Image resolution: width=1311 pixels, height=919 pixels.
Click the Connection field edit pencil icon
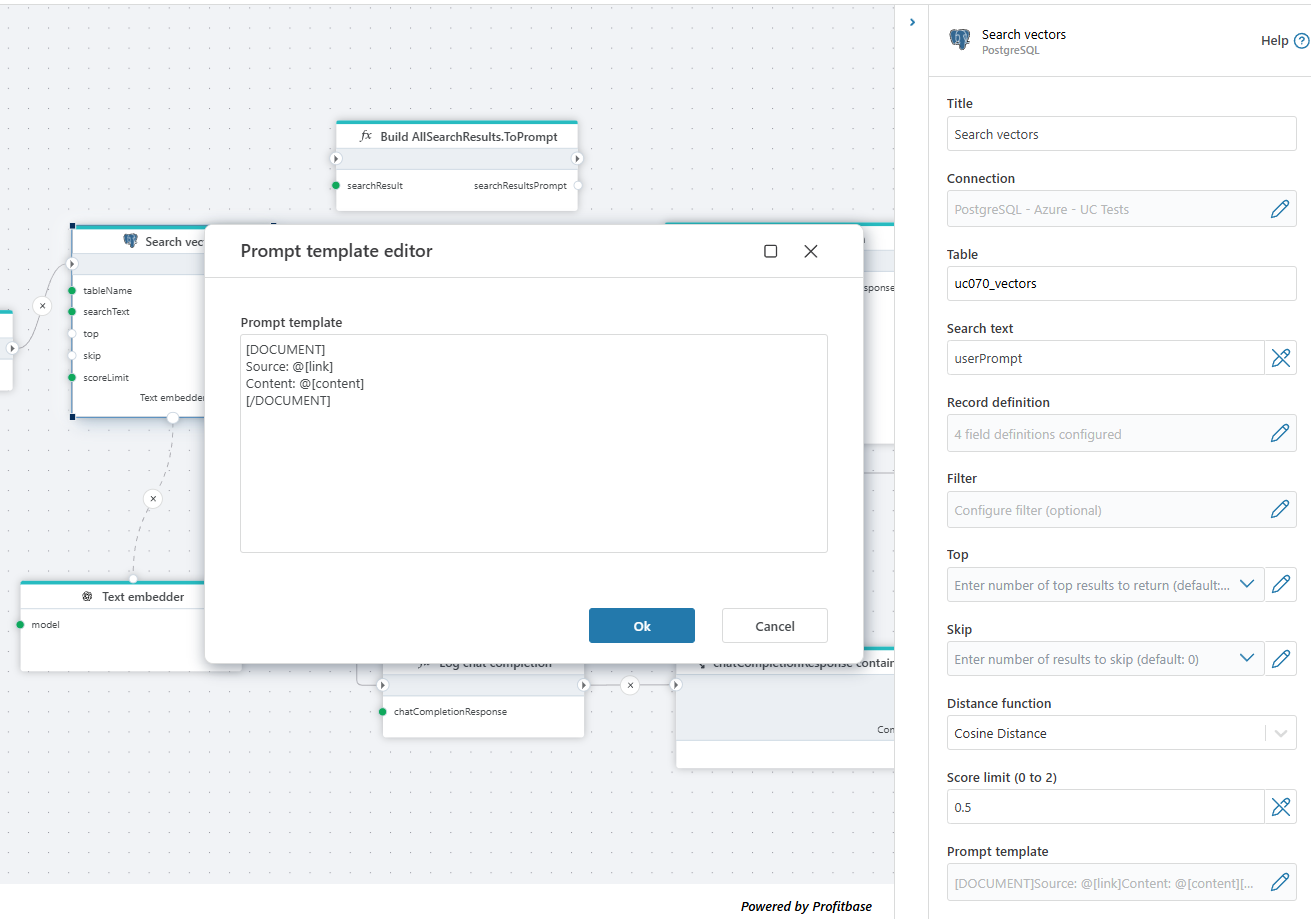[1279, 209]
